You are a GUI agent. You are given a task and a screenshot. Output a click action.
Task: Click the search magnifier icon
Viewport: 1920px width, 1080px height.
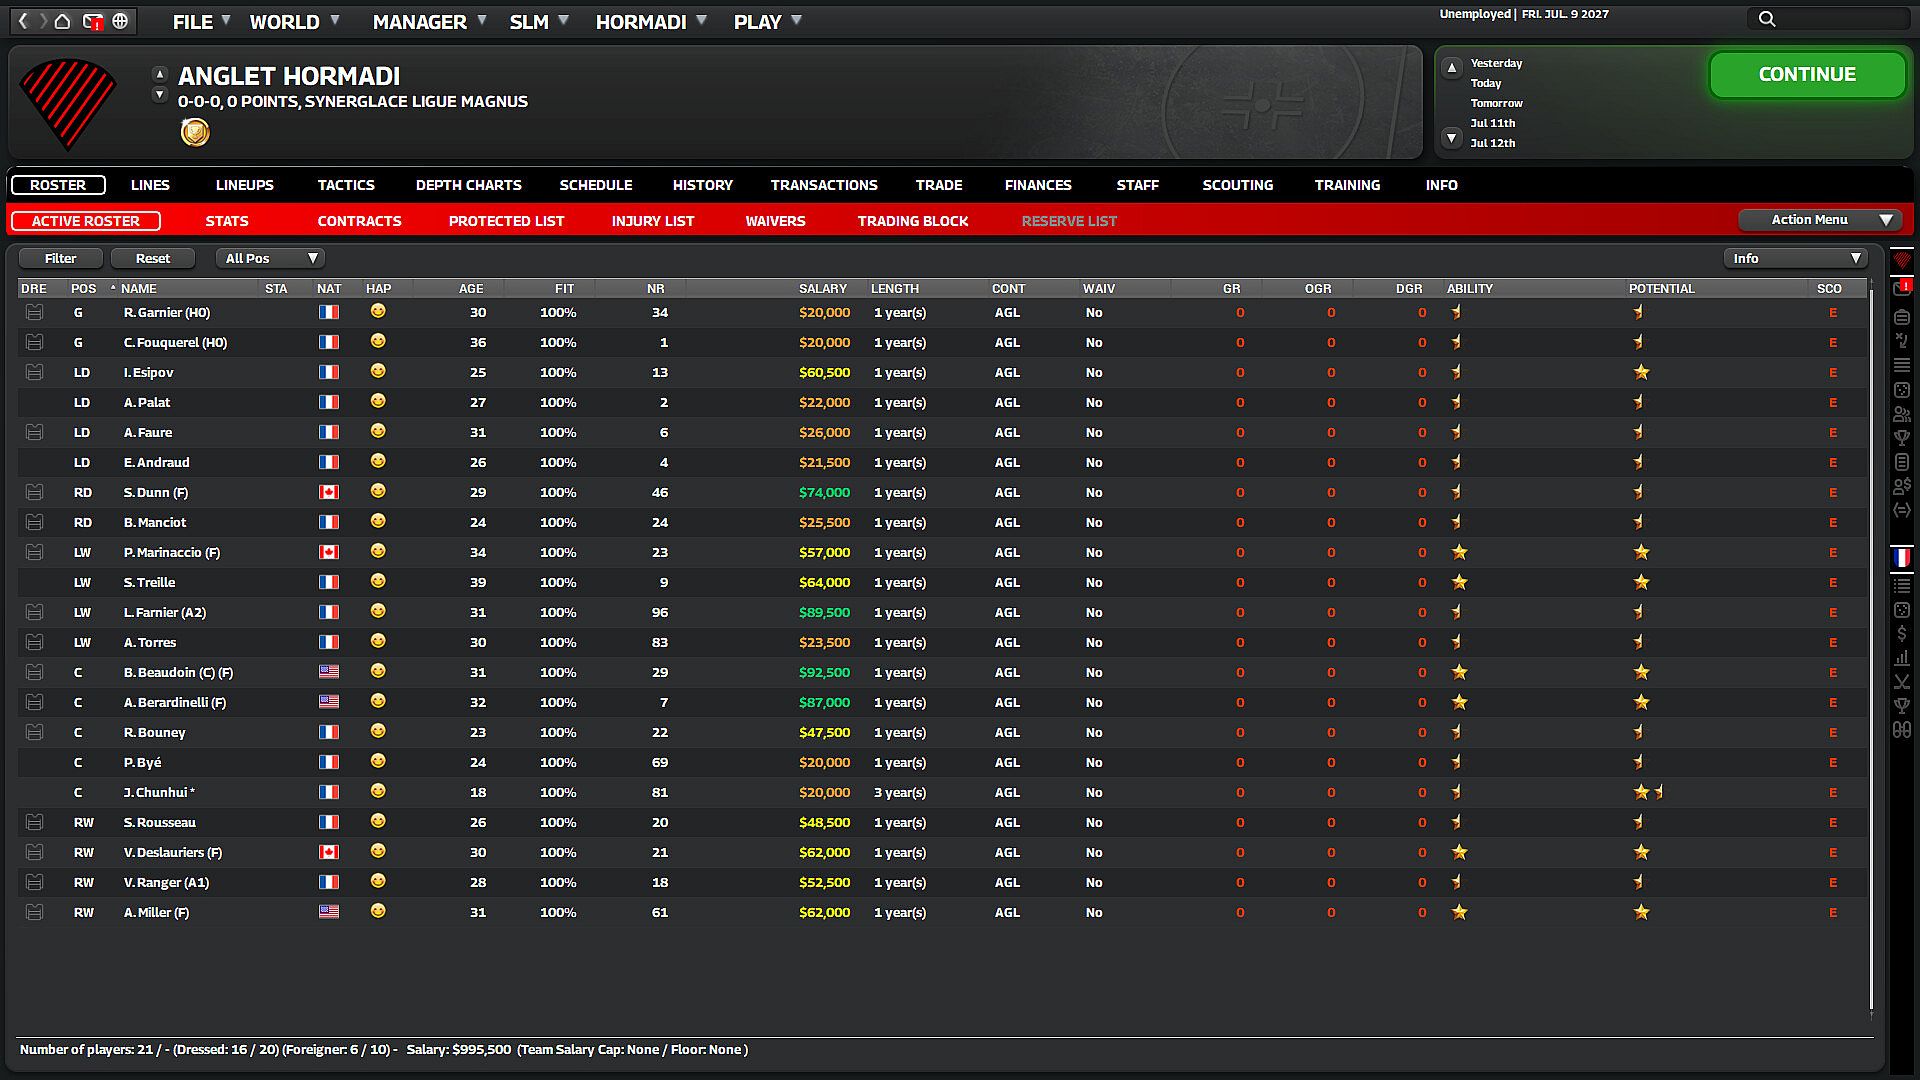point(1767,19)
